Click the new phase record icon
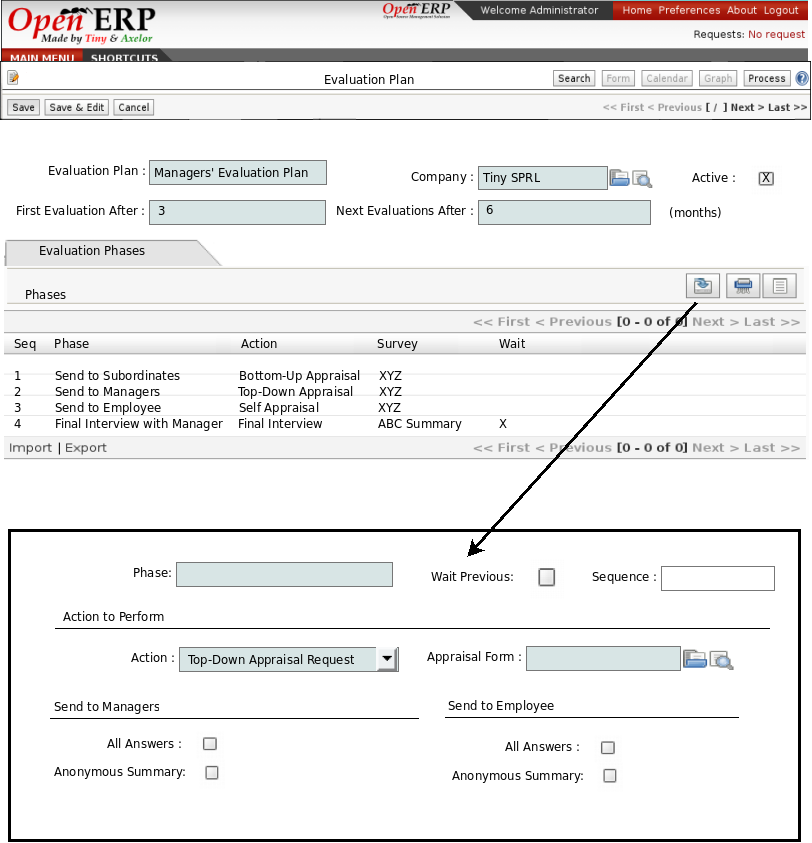 (x=703, y=286)
